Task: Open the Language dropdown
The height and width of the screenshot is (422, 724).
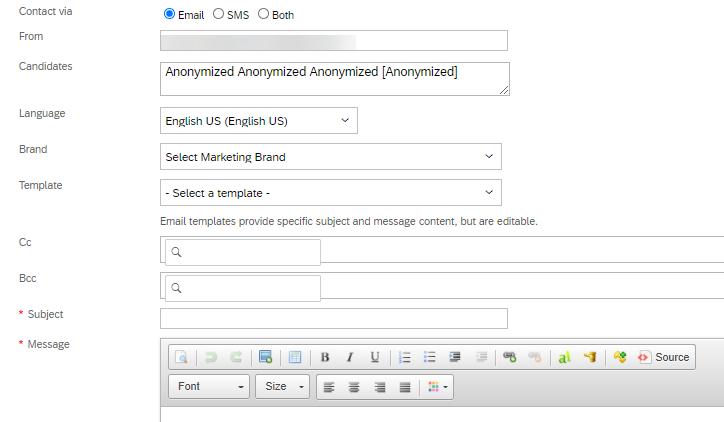Action: click(259, 121)
